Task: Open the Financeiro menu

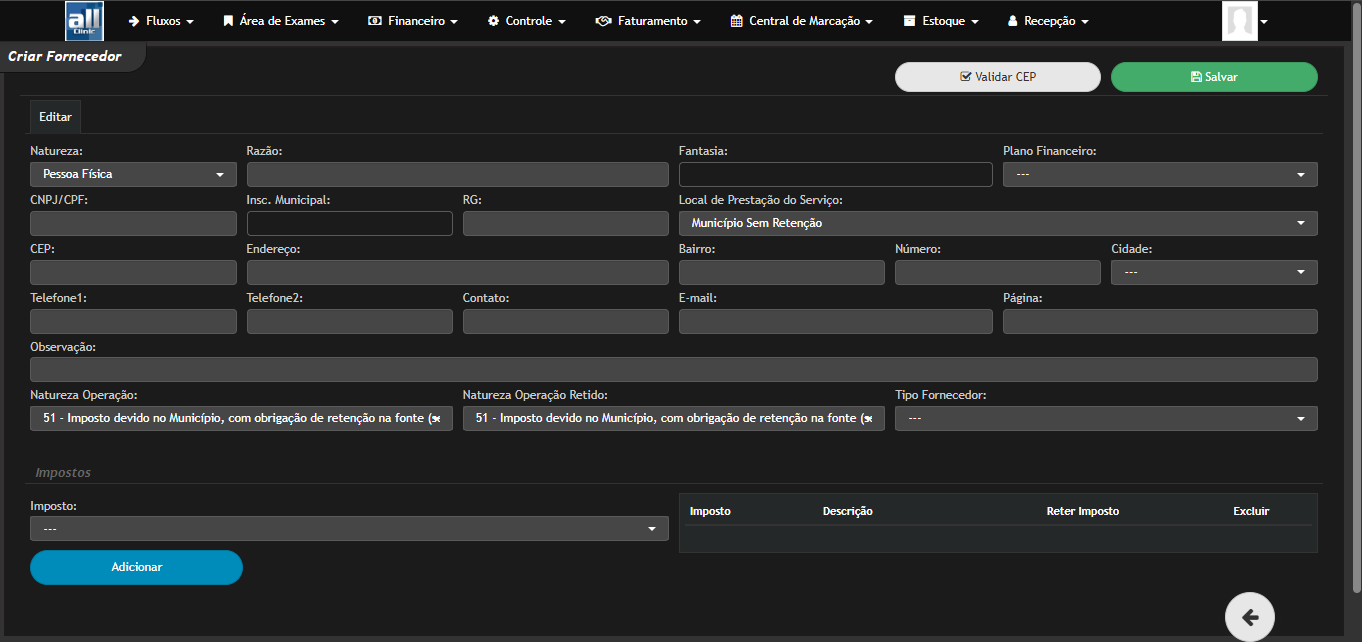Action: point(412,21)
